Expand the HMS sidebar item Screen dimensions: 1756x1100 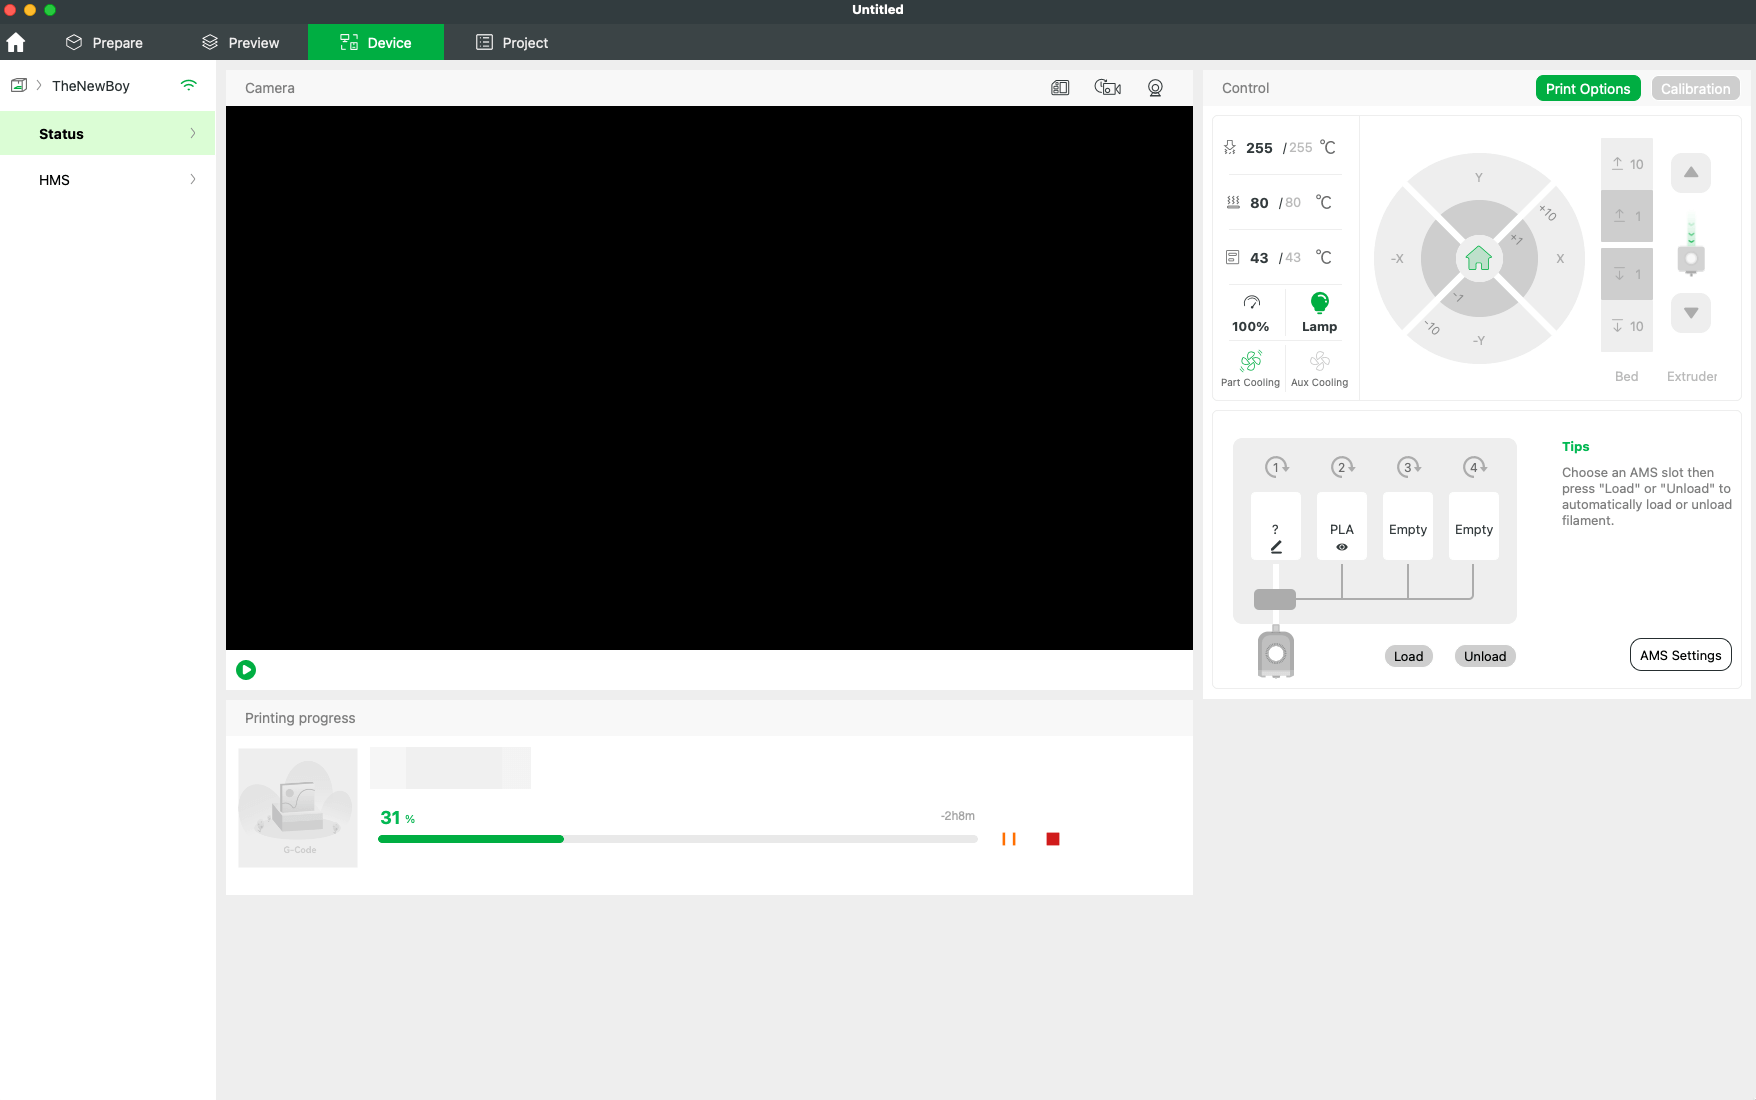(108, 180)
